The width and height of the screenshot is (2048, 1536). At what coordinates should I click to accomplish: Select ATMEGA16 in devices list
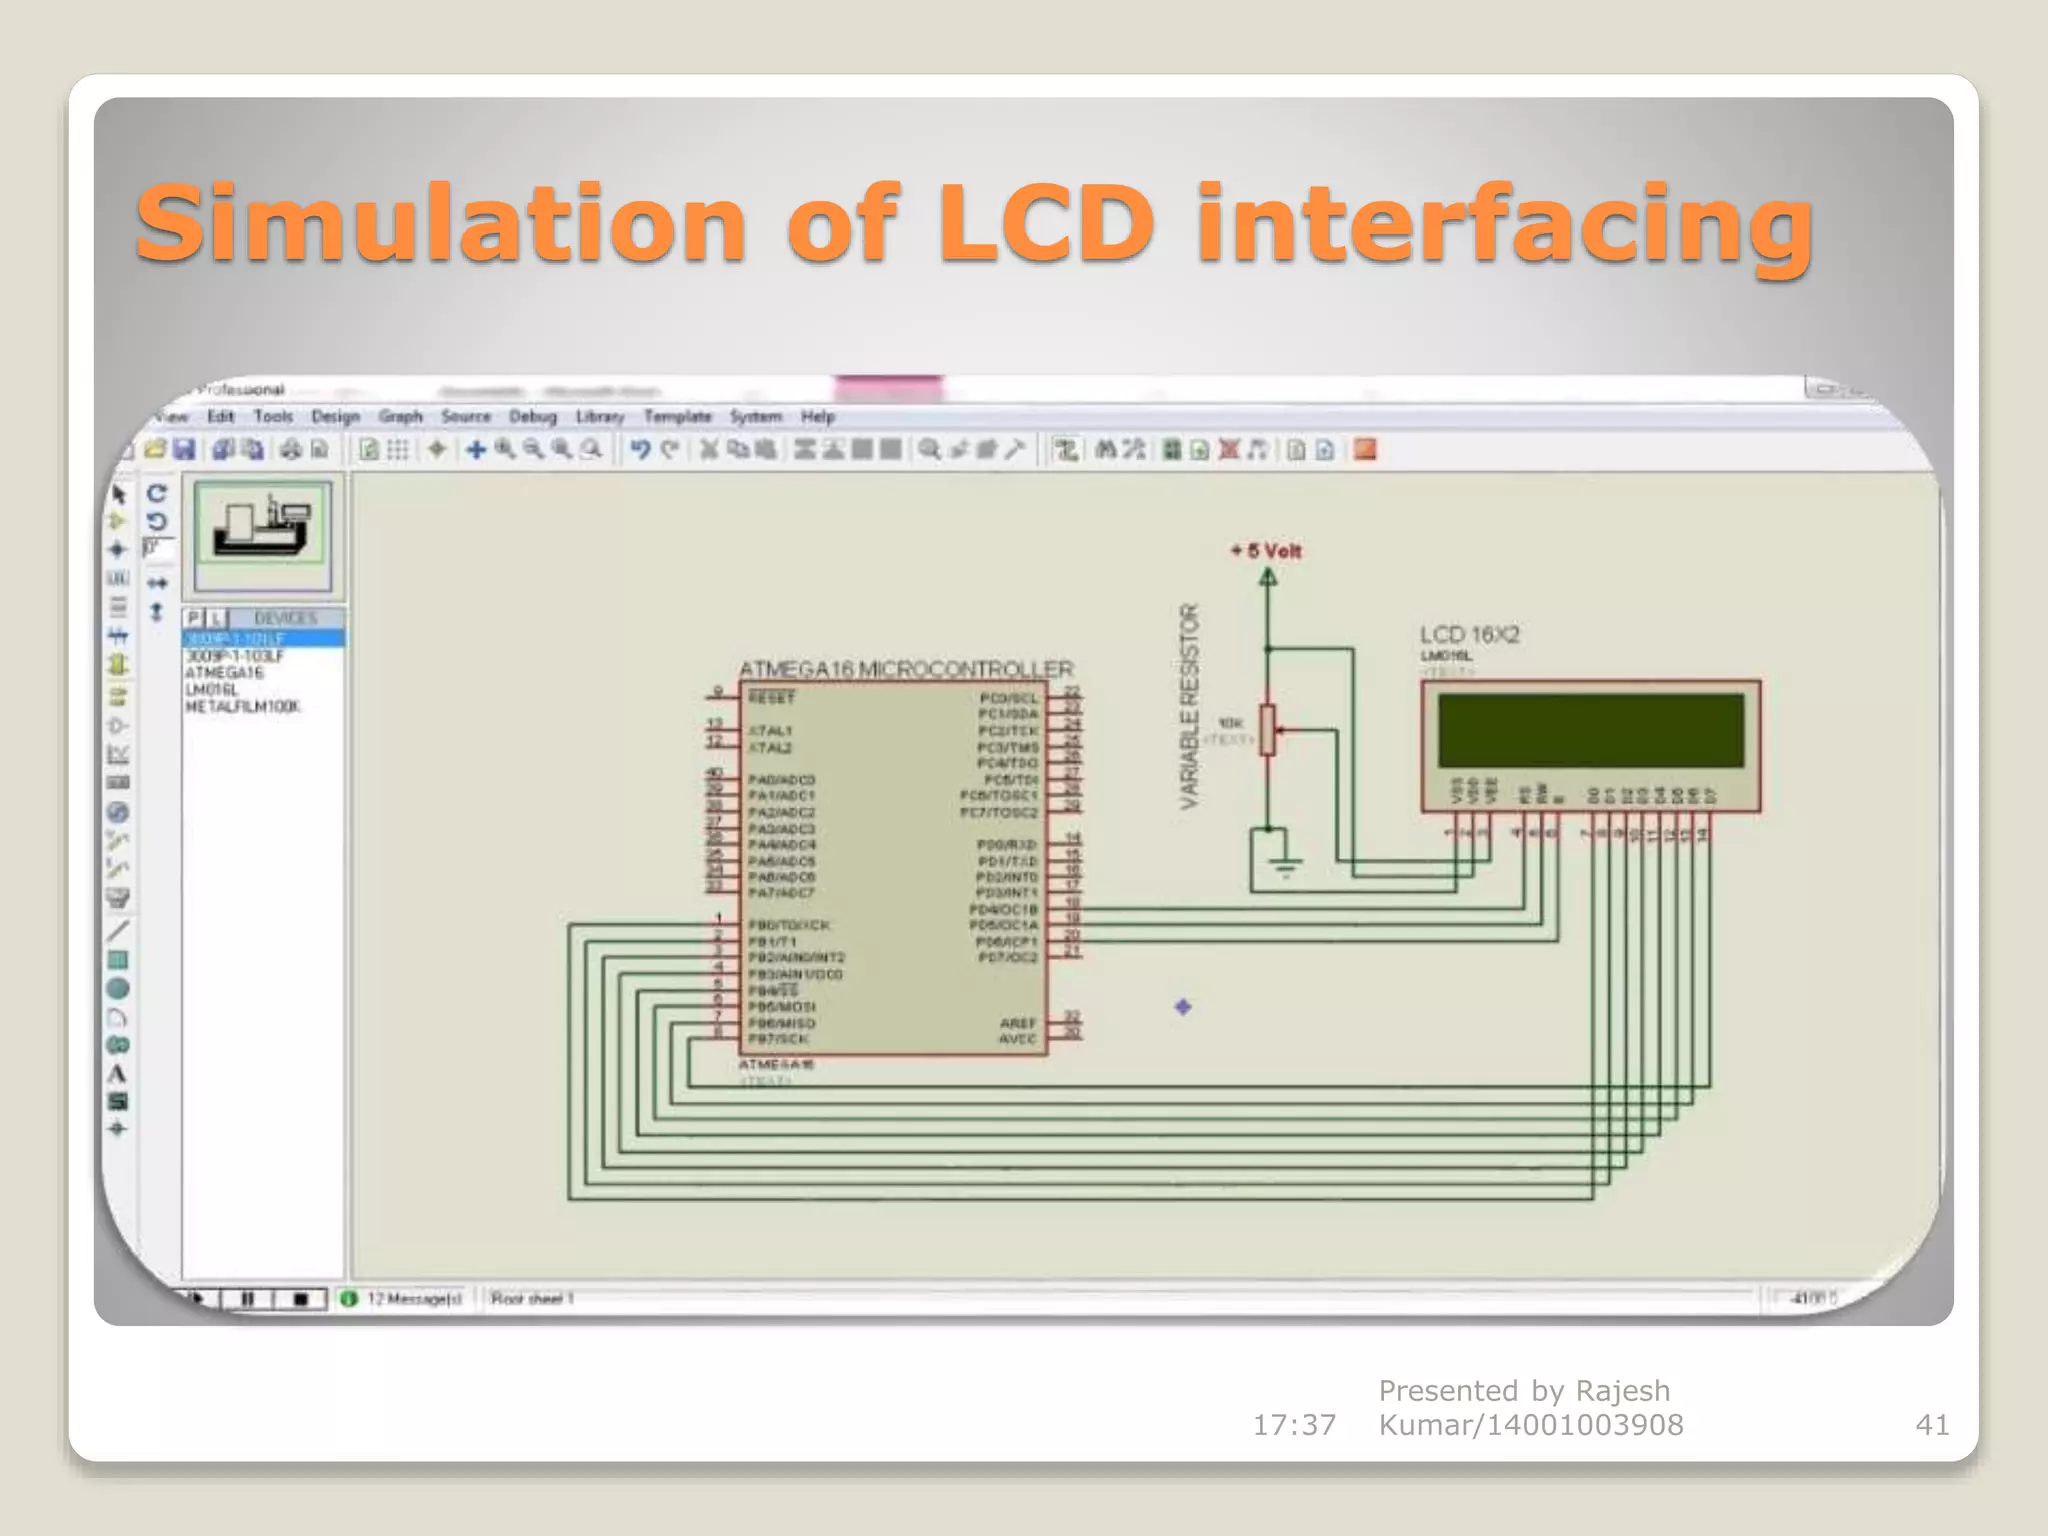[x=224, y=673]
